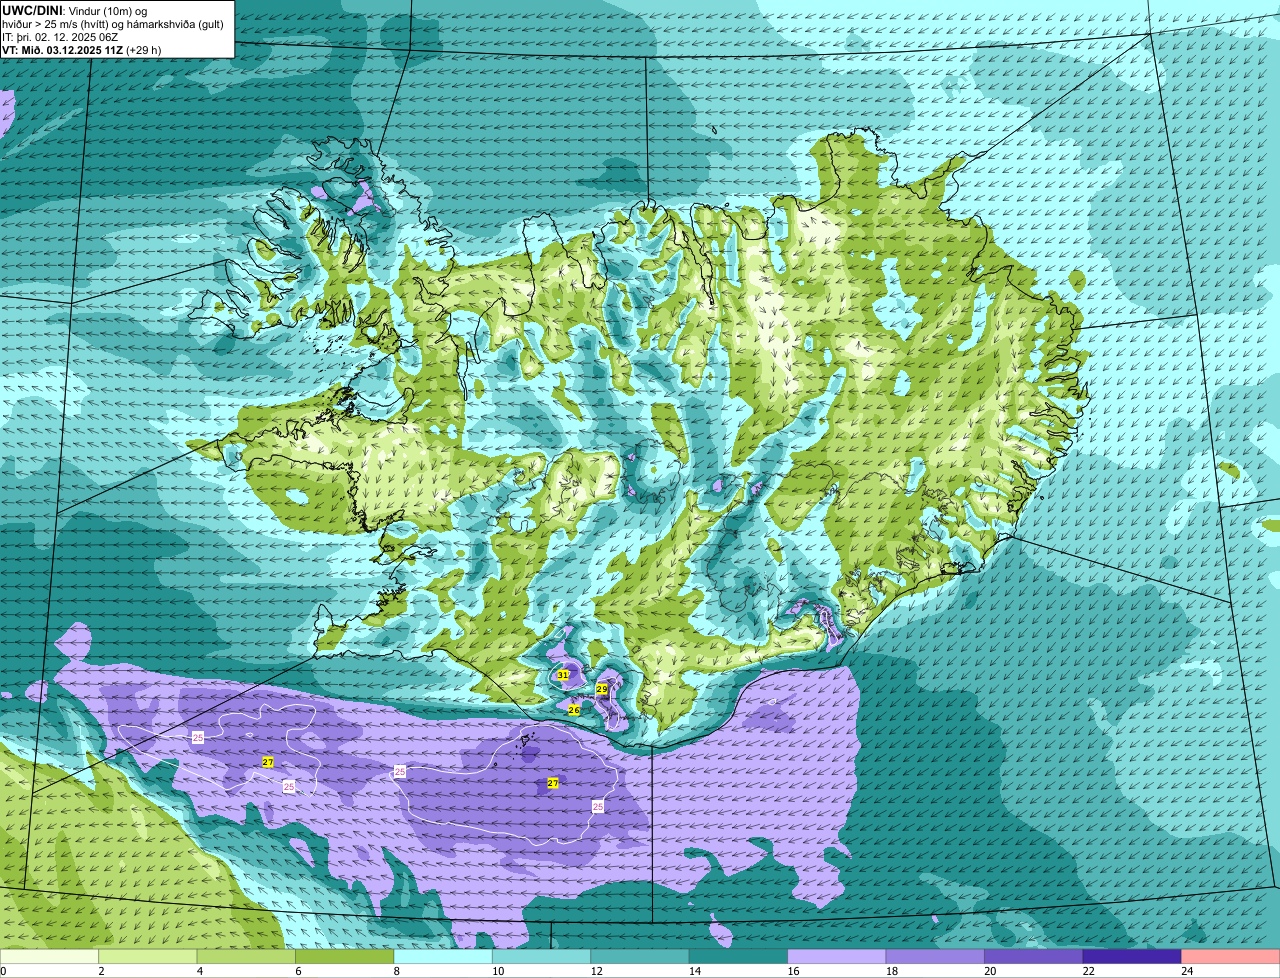Click the legend tick label 6

click(297, 971)
